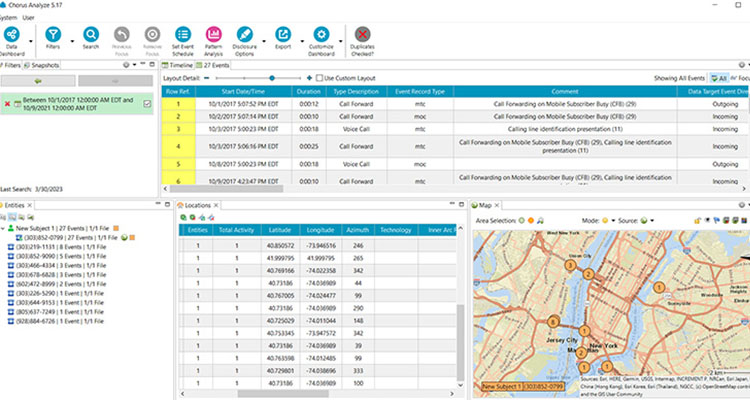Screen dimensions: 750x400
Task: Click the fourth icon in Locations toolbar
Action: click(x=211, y=218)
